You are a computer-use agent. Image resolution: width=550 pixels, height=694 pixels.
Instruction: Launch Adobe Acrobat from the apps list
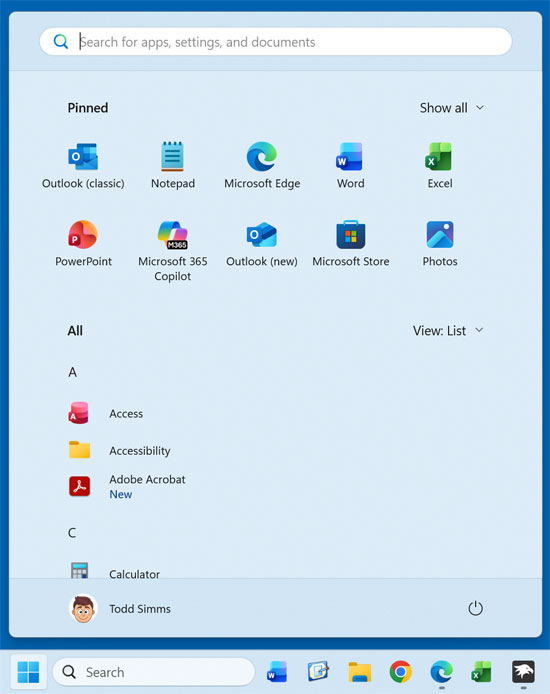(x=127, y=486)
